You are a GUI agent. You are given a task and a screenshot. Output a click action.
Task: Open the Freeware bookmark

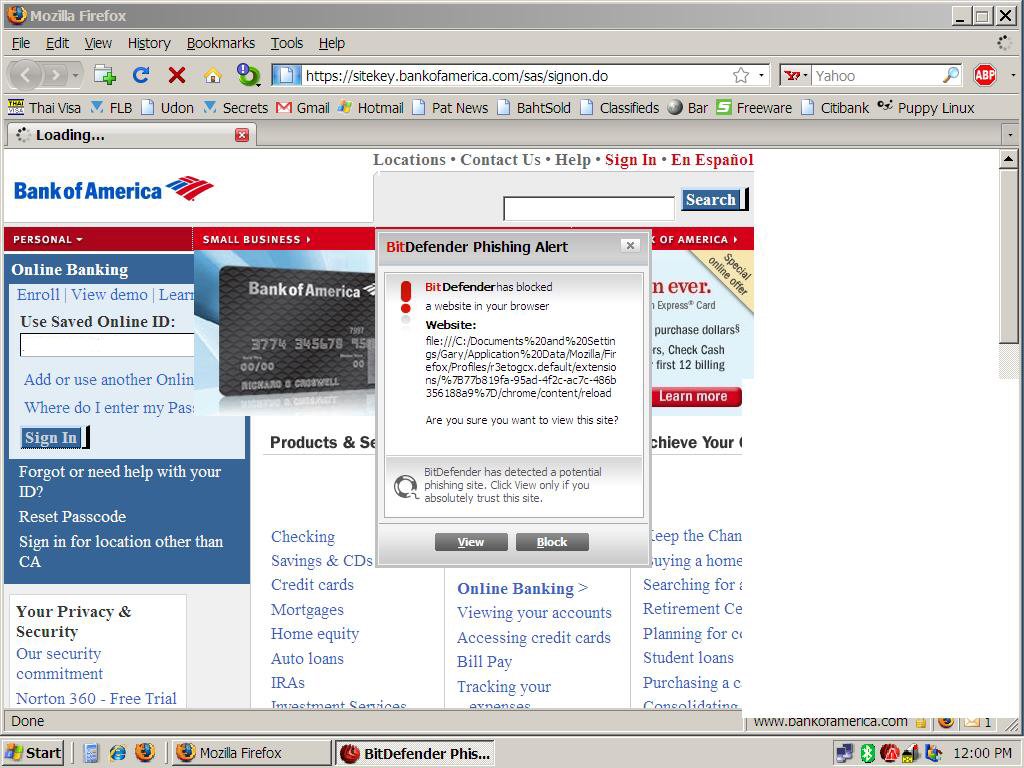pyautogui.click(x=754, y=108)
